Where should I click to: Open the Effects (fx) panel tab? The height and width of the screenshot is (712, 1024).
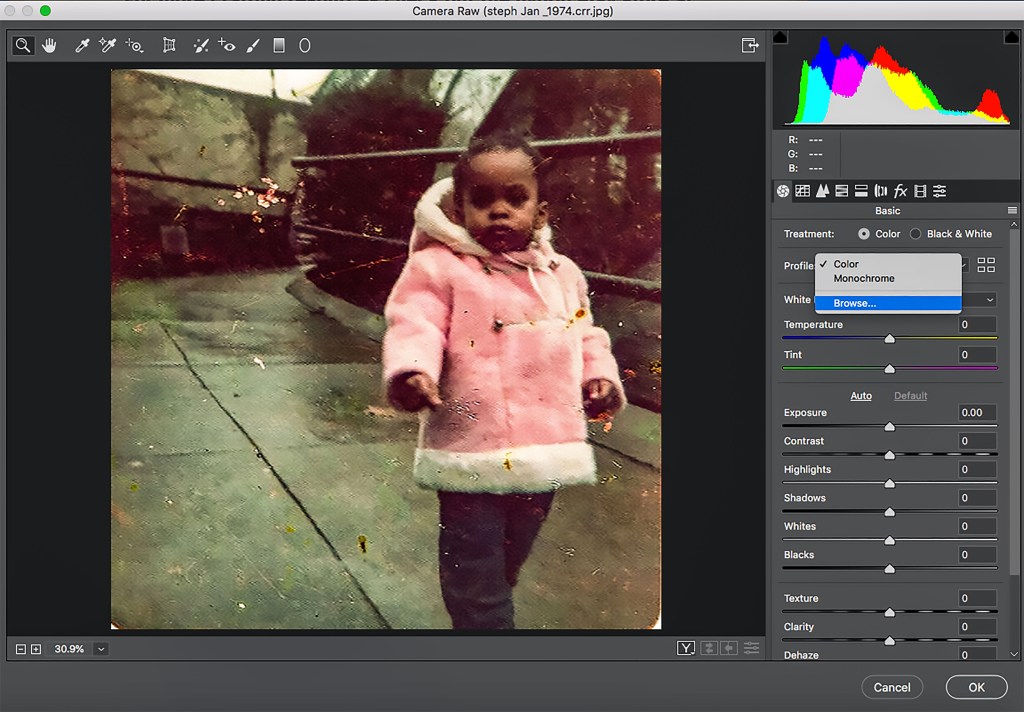(x=900, y=191)
